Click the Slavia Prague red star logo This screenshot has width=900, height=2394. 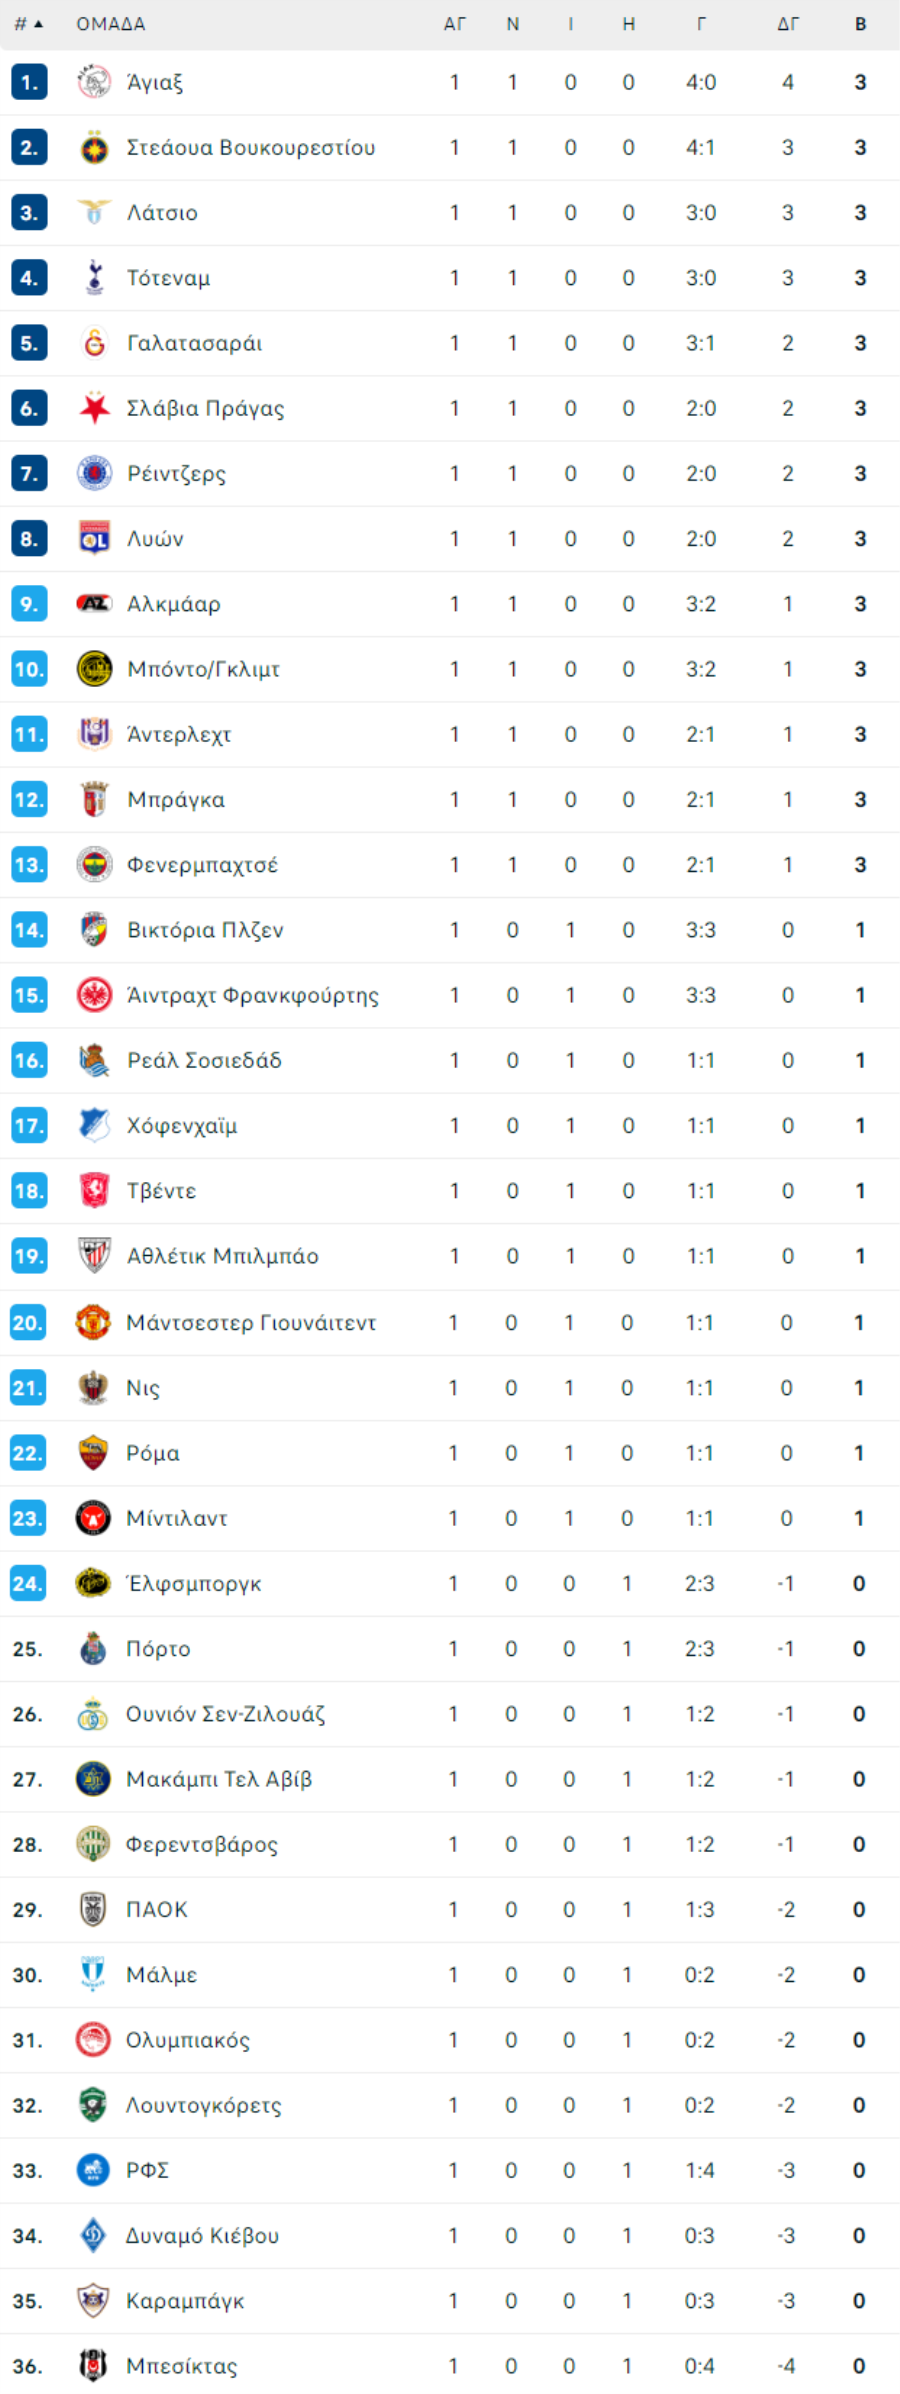click(94, 408)
